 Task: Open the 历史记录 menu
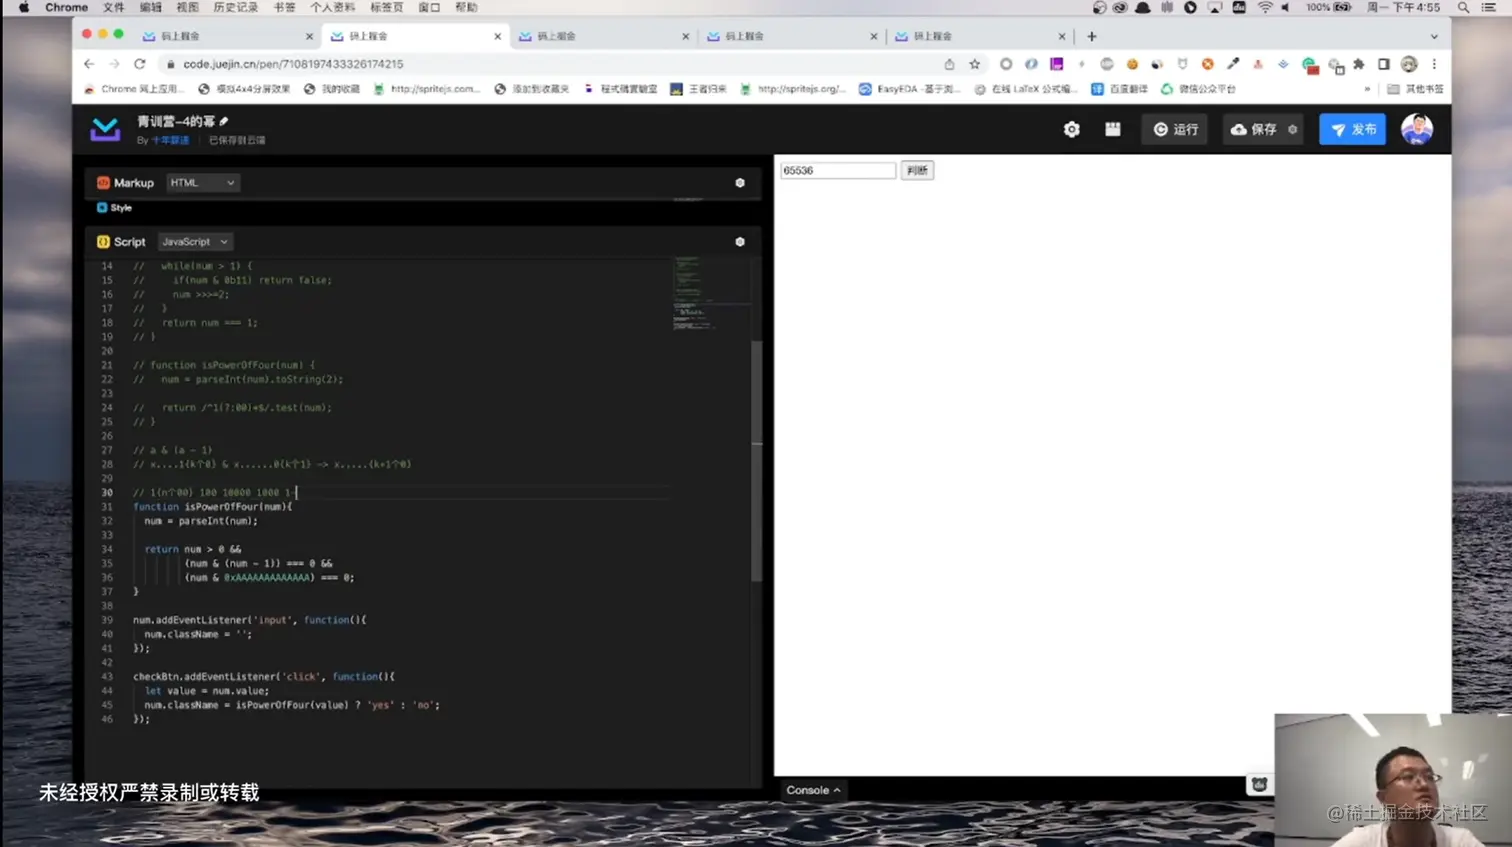(x=235, y=7)
